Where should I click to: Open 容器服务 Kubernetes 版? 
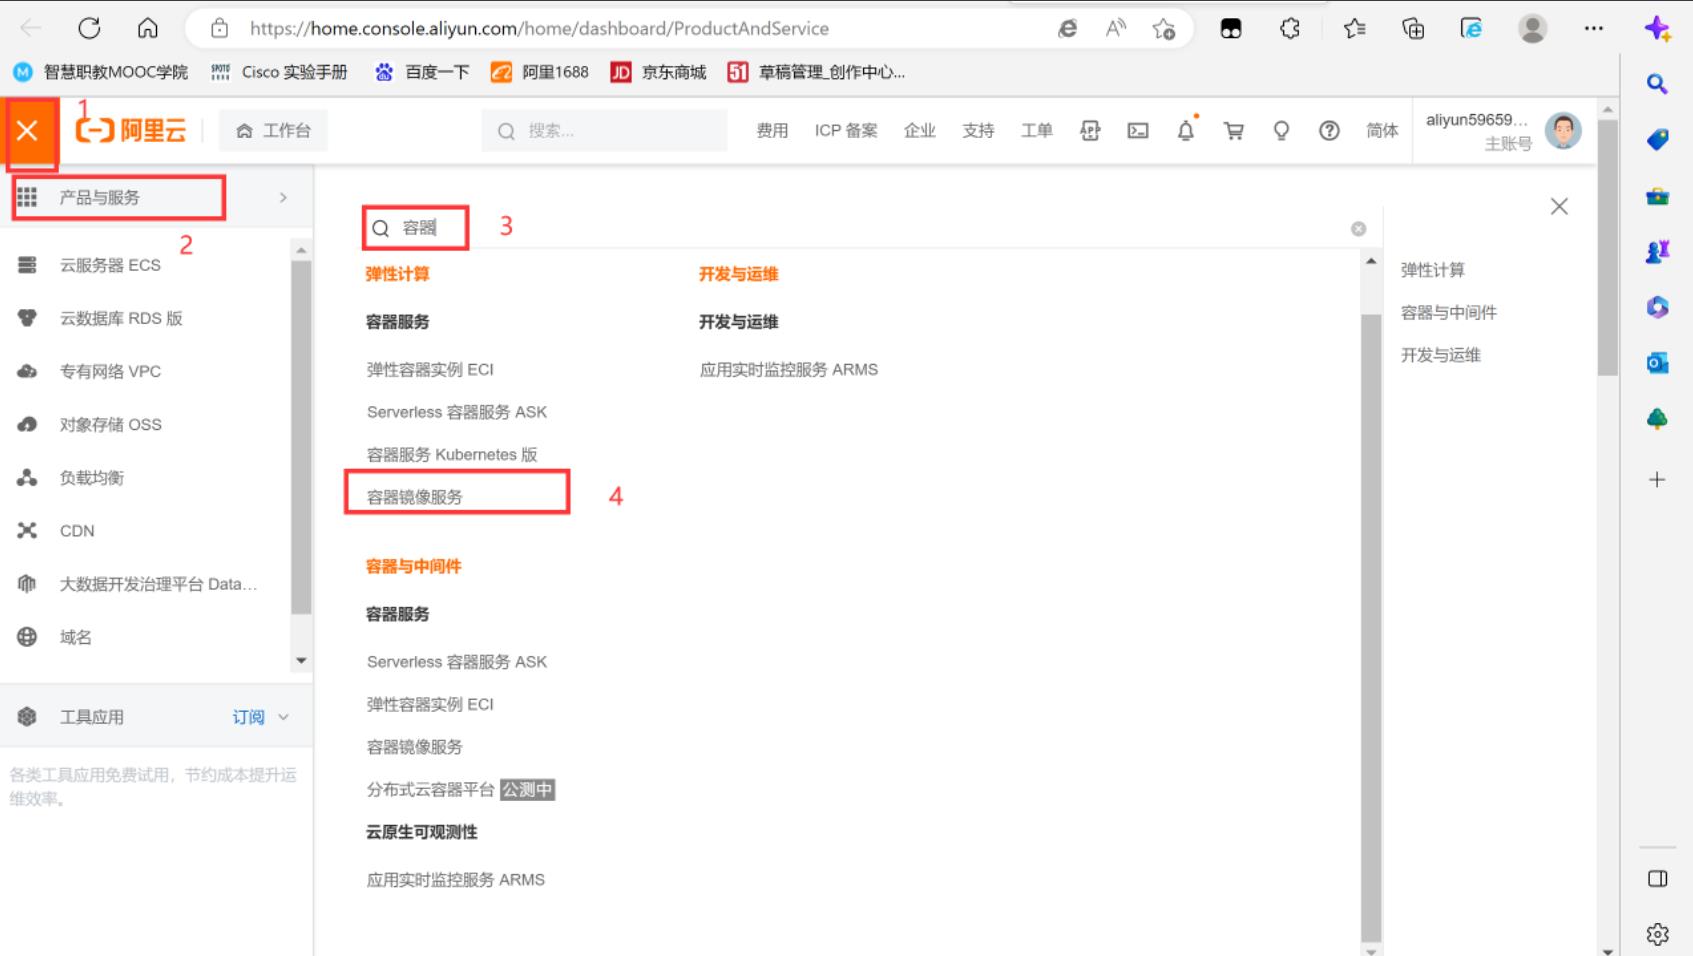(x=452, y=455)
